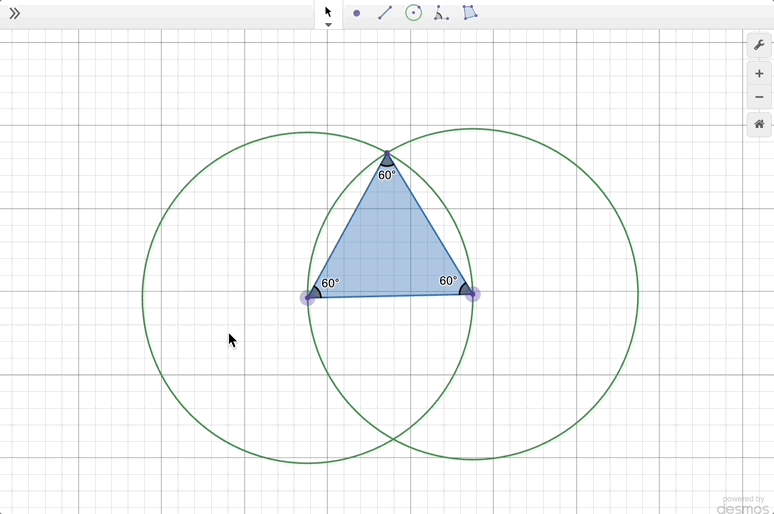This screenshot has width=774, height=514.
Task: Click the bottom-right 60° angle marker
Action: click(464, 289)
